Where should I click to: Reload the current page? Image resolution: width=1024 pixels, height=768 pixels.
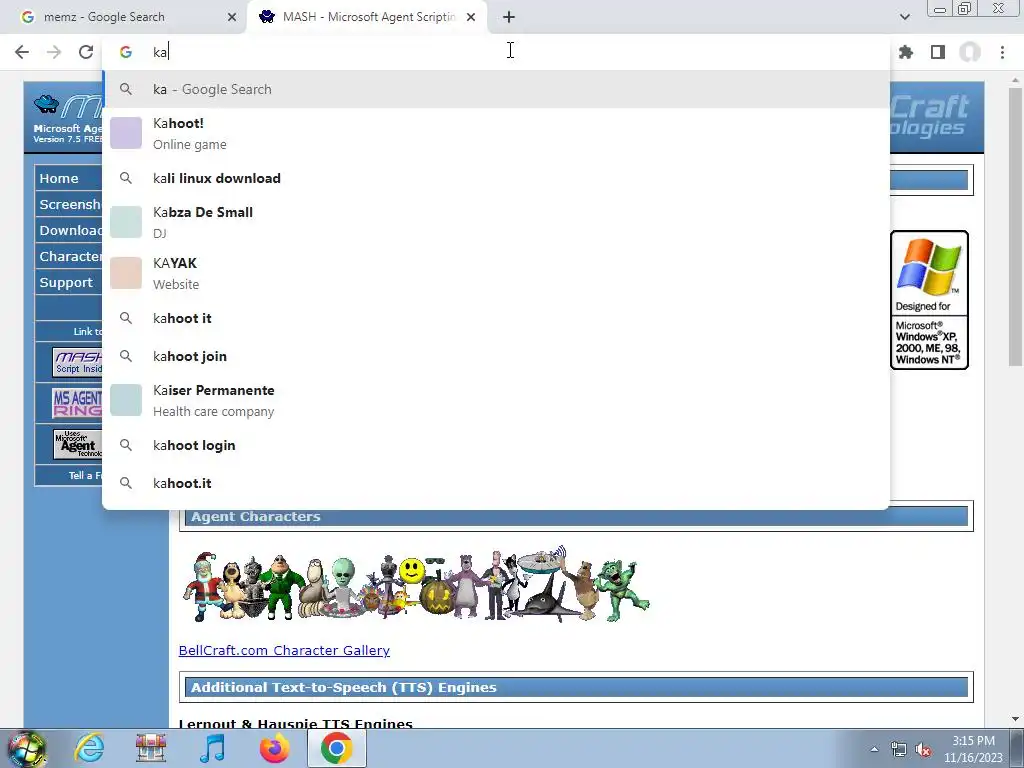pyautogui.click(x=86, y=52)
